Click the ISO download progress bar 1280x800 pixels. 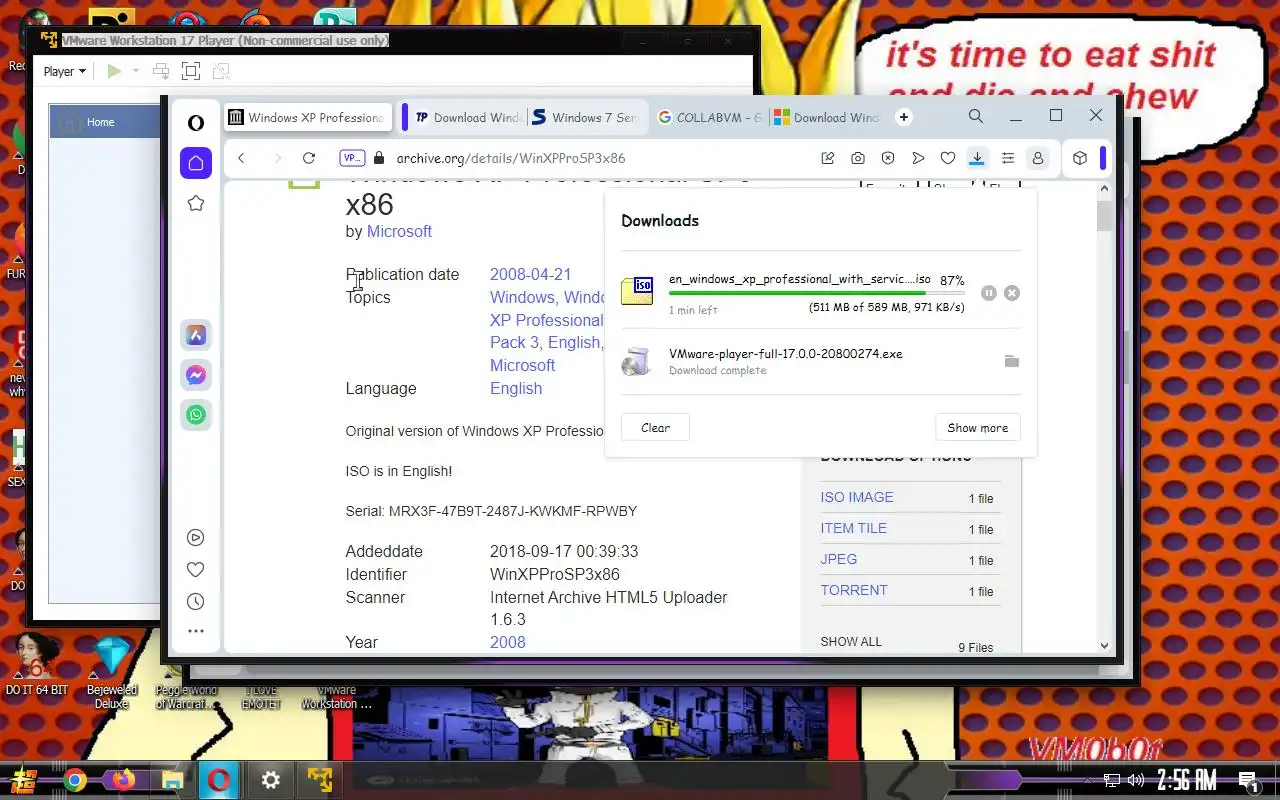pyautogui.click(x=816, y=293)
